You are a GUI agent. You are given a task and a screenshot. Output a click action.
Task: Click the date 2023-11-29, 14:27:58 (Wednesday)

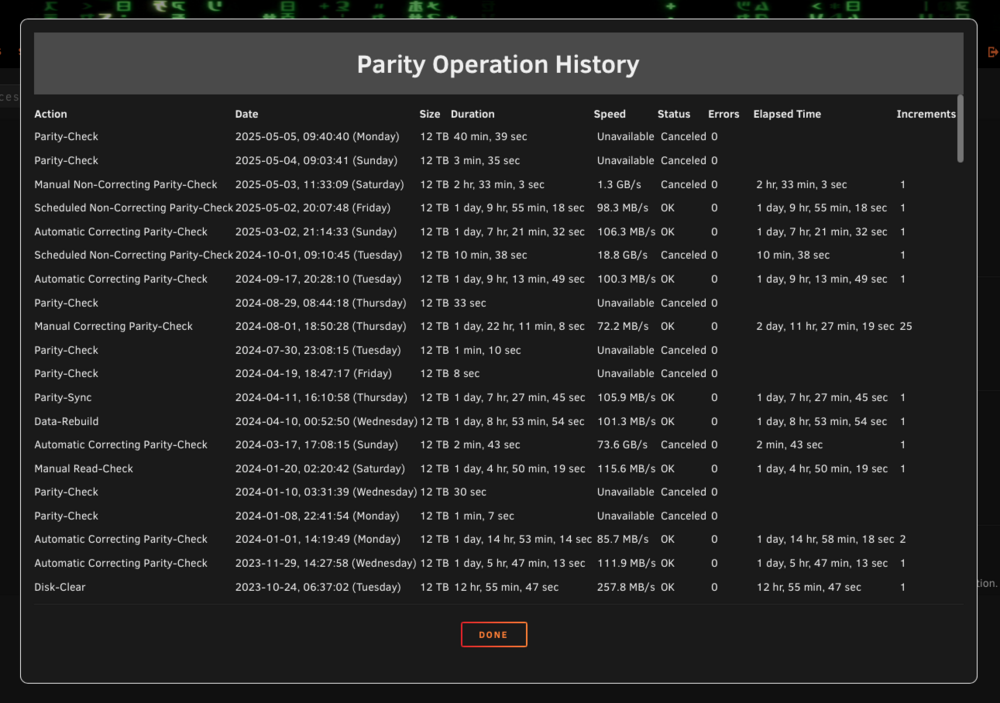tap(325, 563)
